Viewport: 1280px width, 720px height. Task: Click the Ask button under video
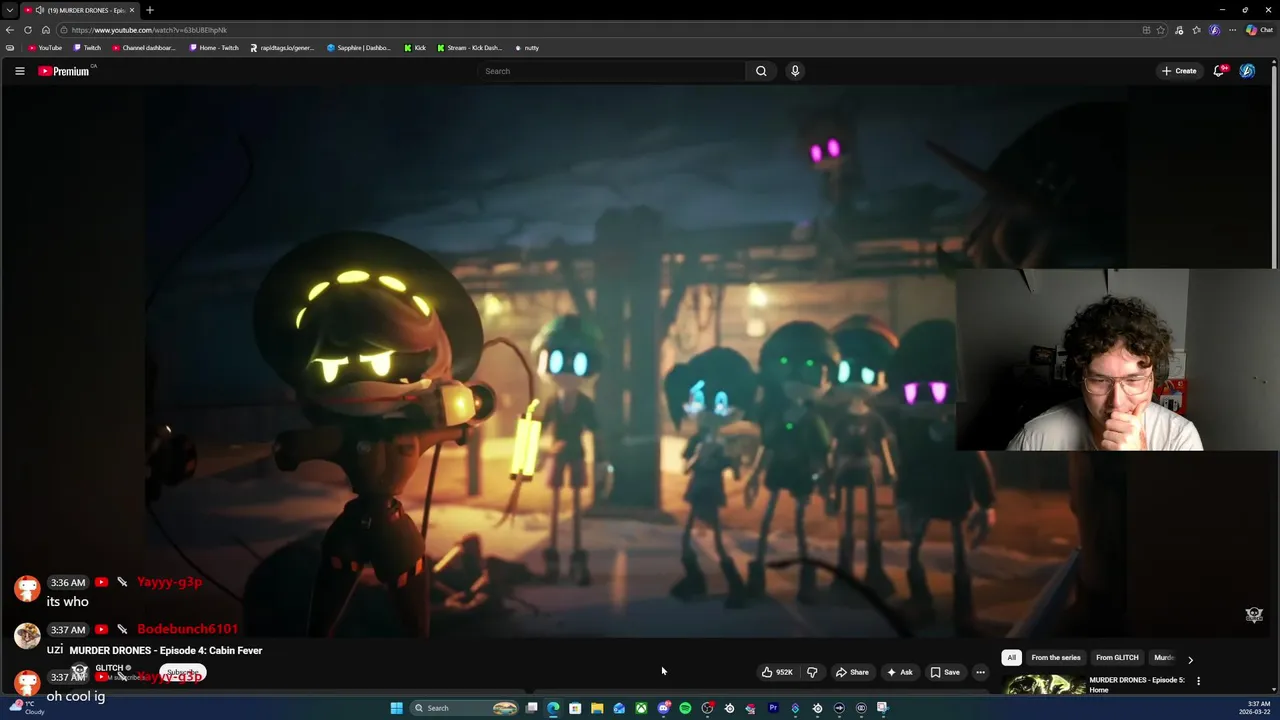(x=899, y=672)
